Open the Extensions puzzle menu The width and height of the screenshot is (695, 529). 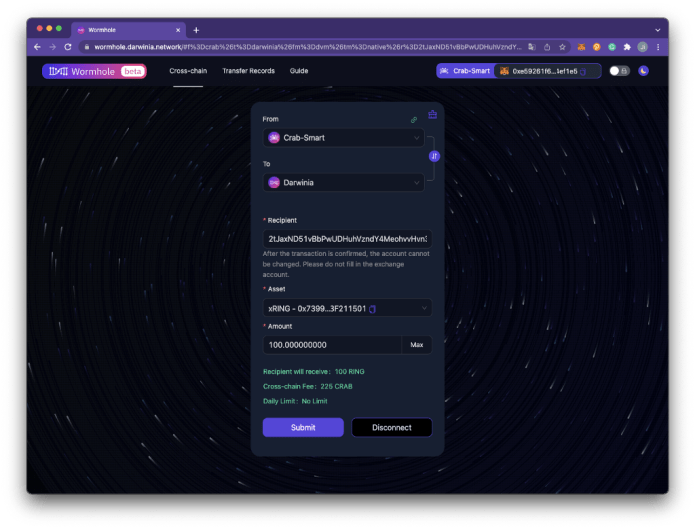click(x=627, y=47)
